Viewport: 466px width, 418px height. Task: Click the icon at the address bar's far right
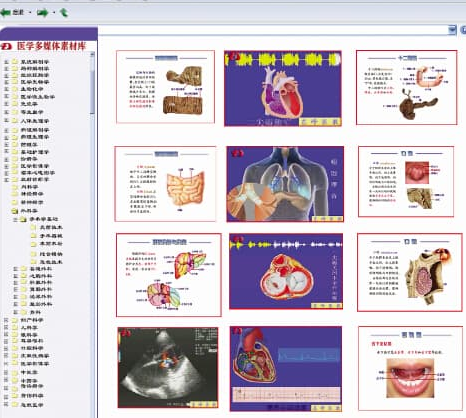tap(463, 30)
